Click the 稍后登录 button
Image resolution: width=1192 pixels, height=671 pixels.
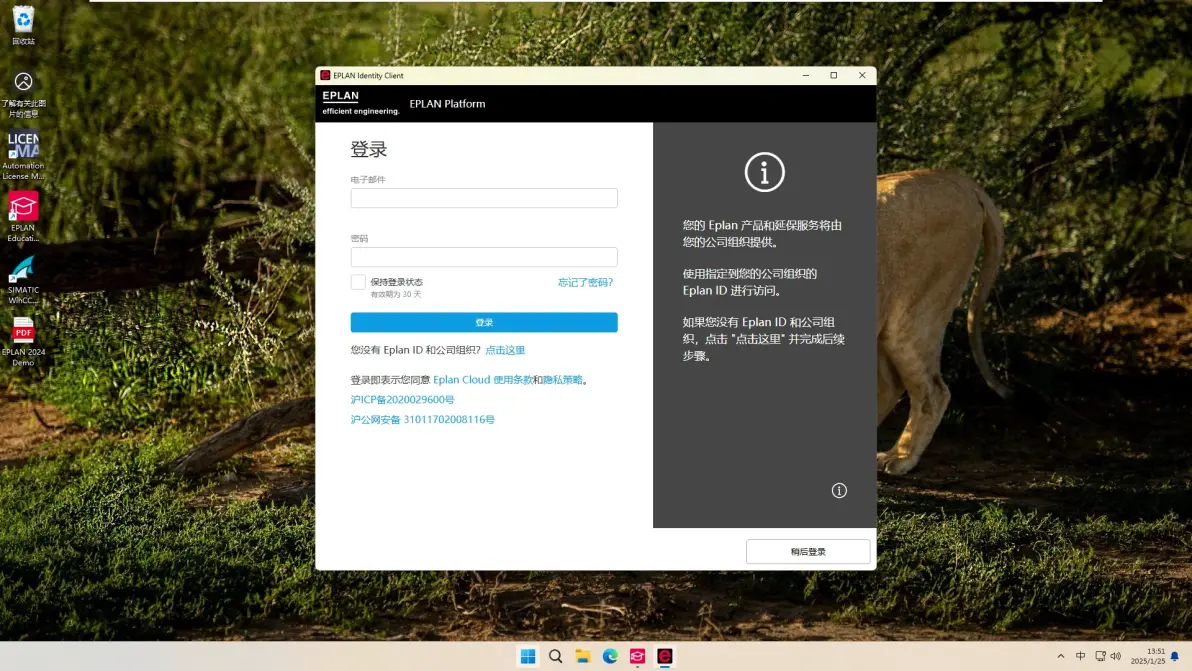(x=807, y=552)
